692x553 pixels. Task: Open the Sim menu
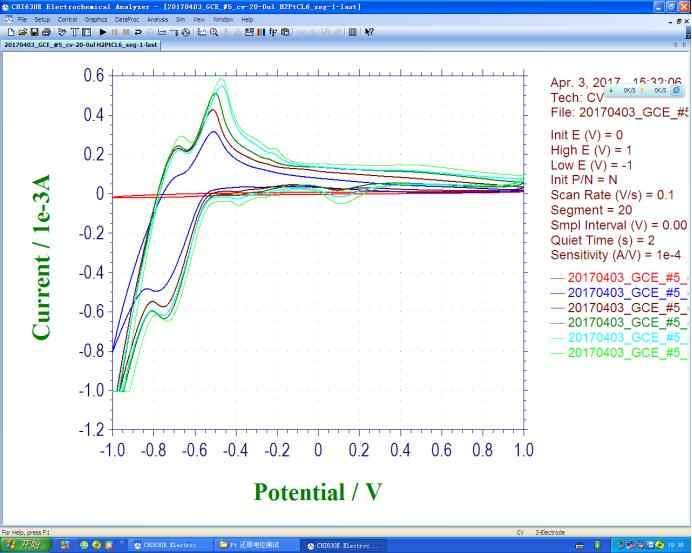pos(181,19)
